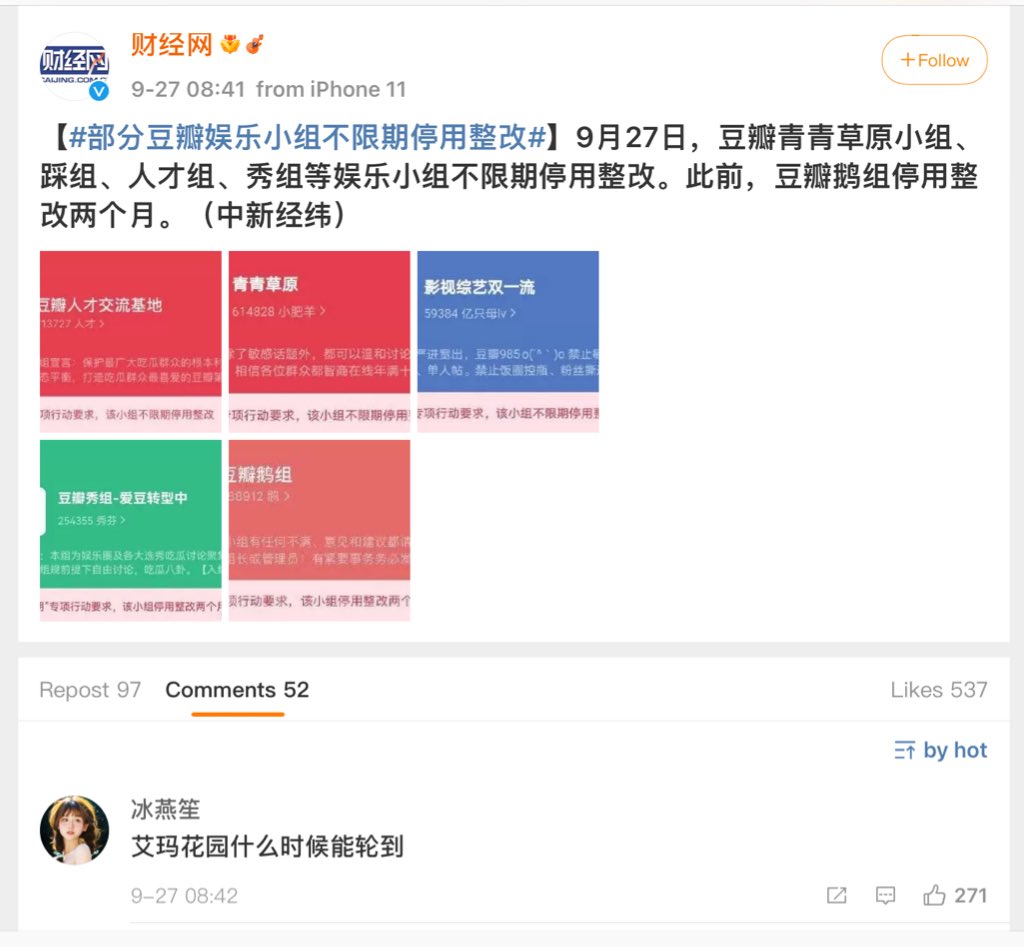1024x947 pixels.
Task: Open the 豆瓣鹅组 image thumbnail
Action: 319,530
